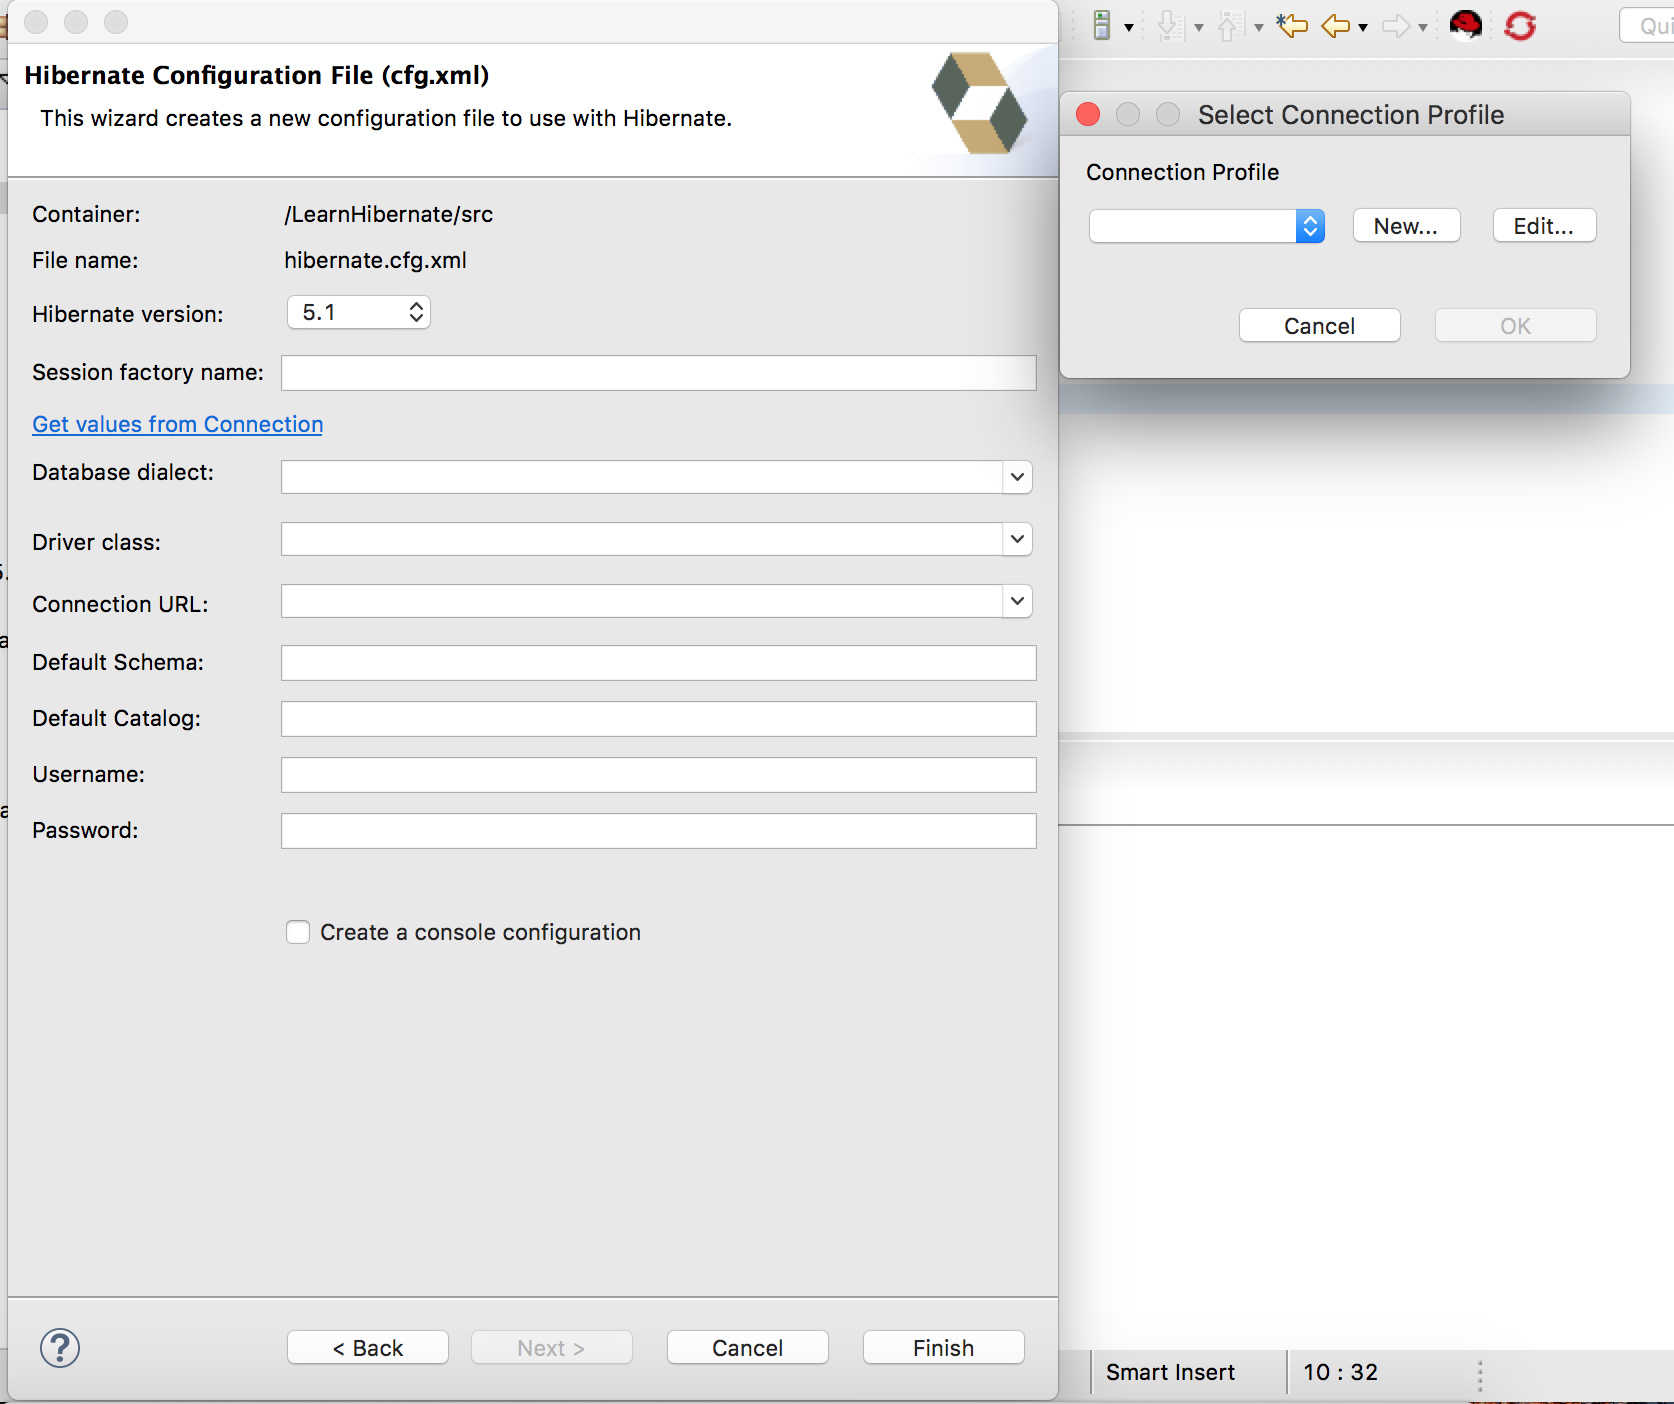Click the Password input field
The height and width of the screenshot is (1404, 1674).
tap(659, 831)
